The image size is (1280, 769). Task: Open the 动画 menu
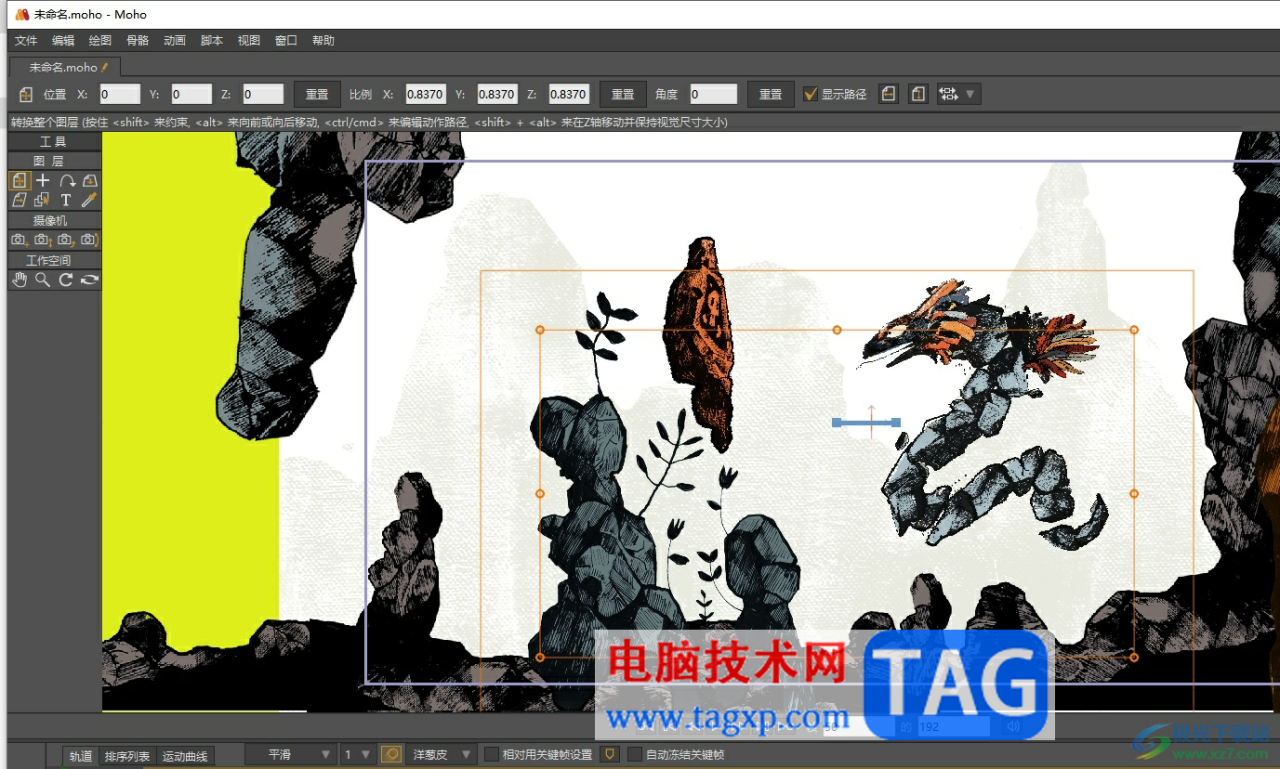[174, 41]
